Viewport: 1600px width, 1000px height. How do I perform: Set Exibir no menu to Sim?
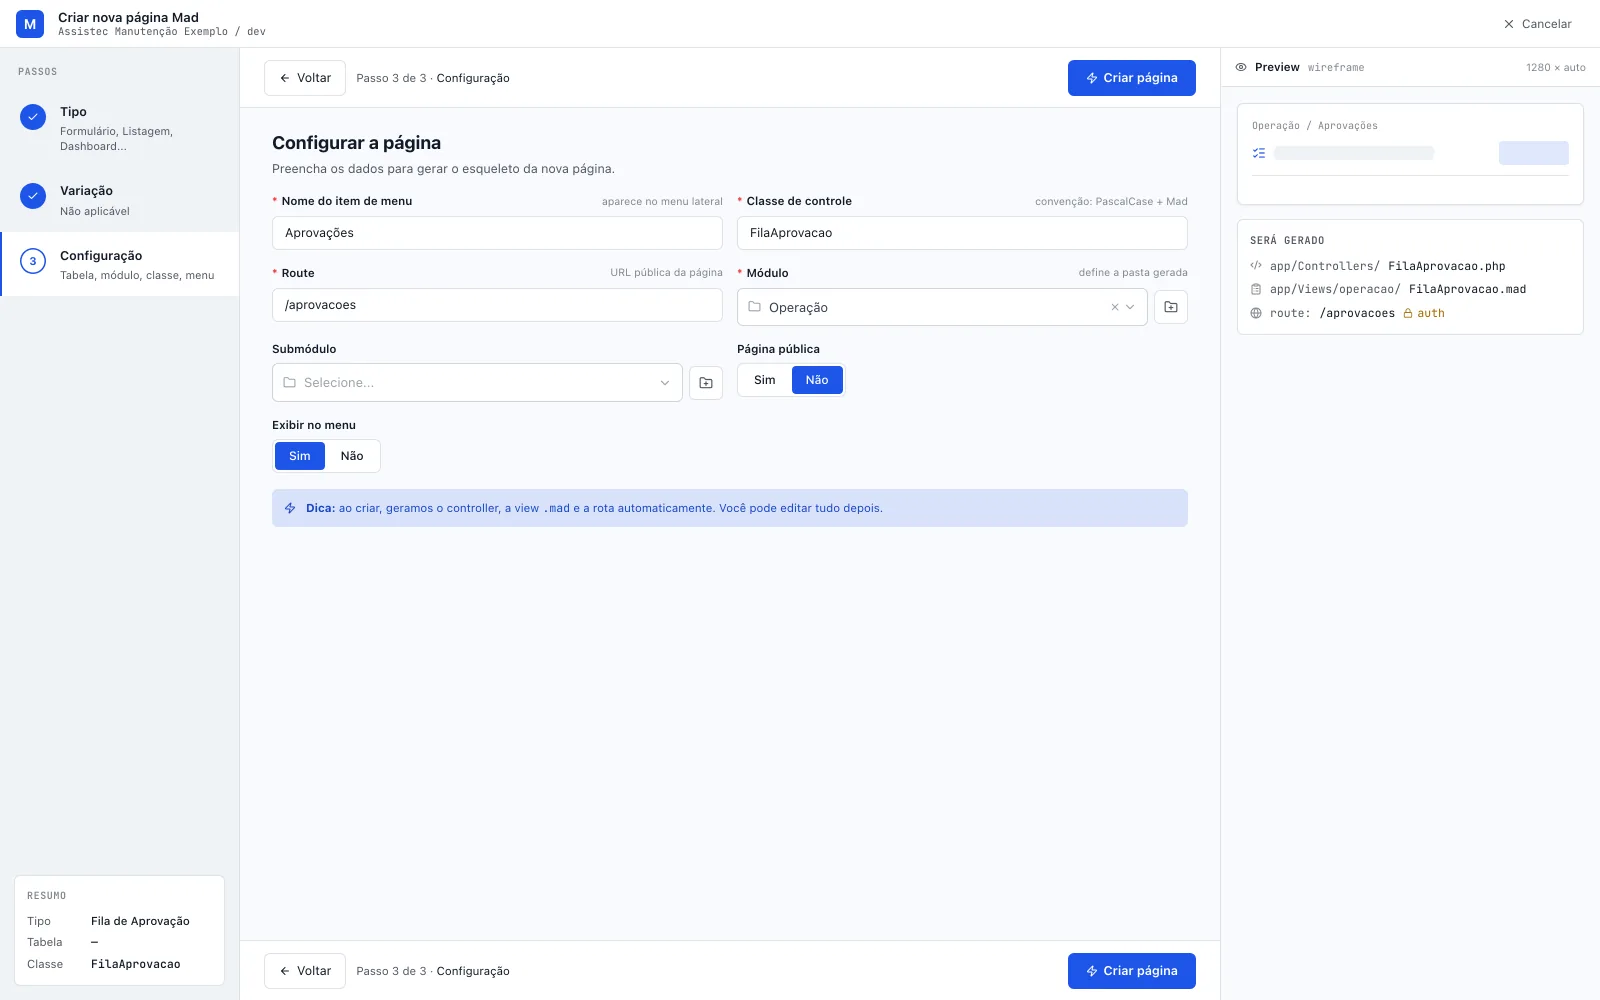point(300,456)
